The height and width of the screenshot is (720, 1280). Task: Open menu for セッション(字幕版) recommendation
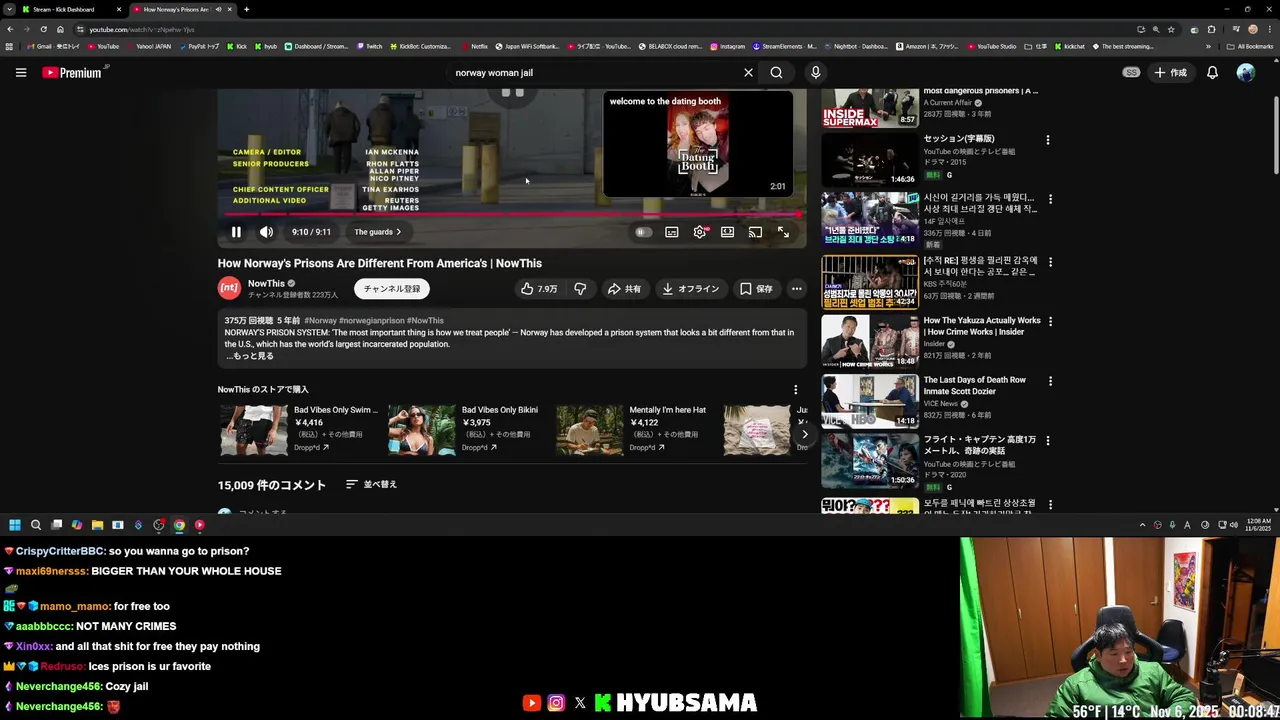[x=1048, y=140]
